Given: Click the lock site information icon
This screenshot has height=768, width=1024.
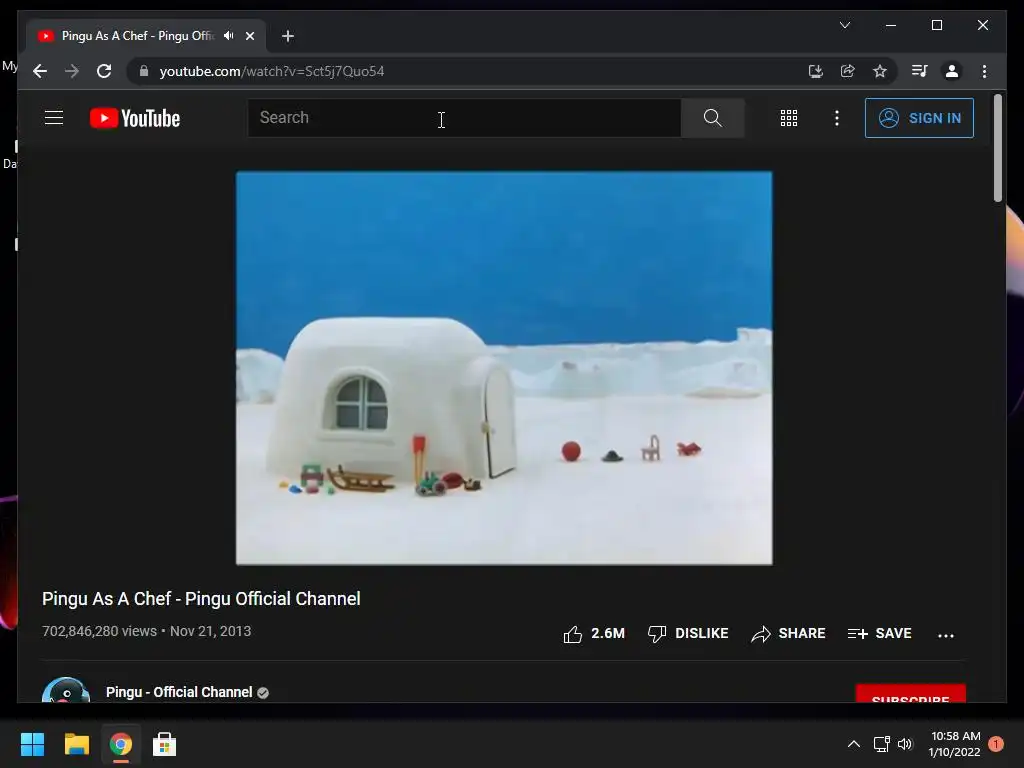Looking at the screenshot, I should [x=144, y=71].
